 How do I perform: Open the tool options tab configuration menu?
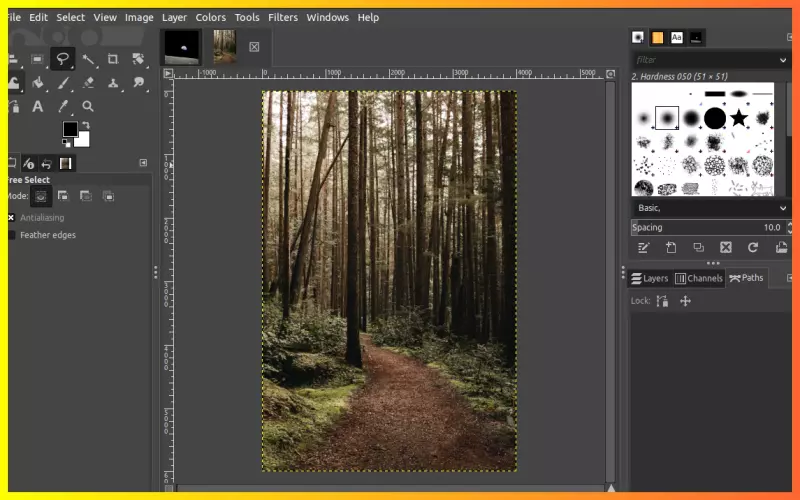pyautogui.click(x=143, y=163)
